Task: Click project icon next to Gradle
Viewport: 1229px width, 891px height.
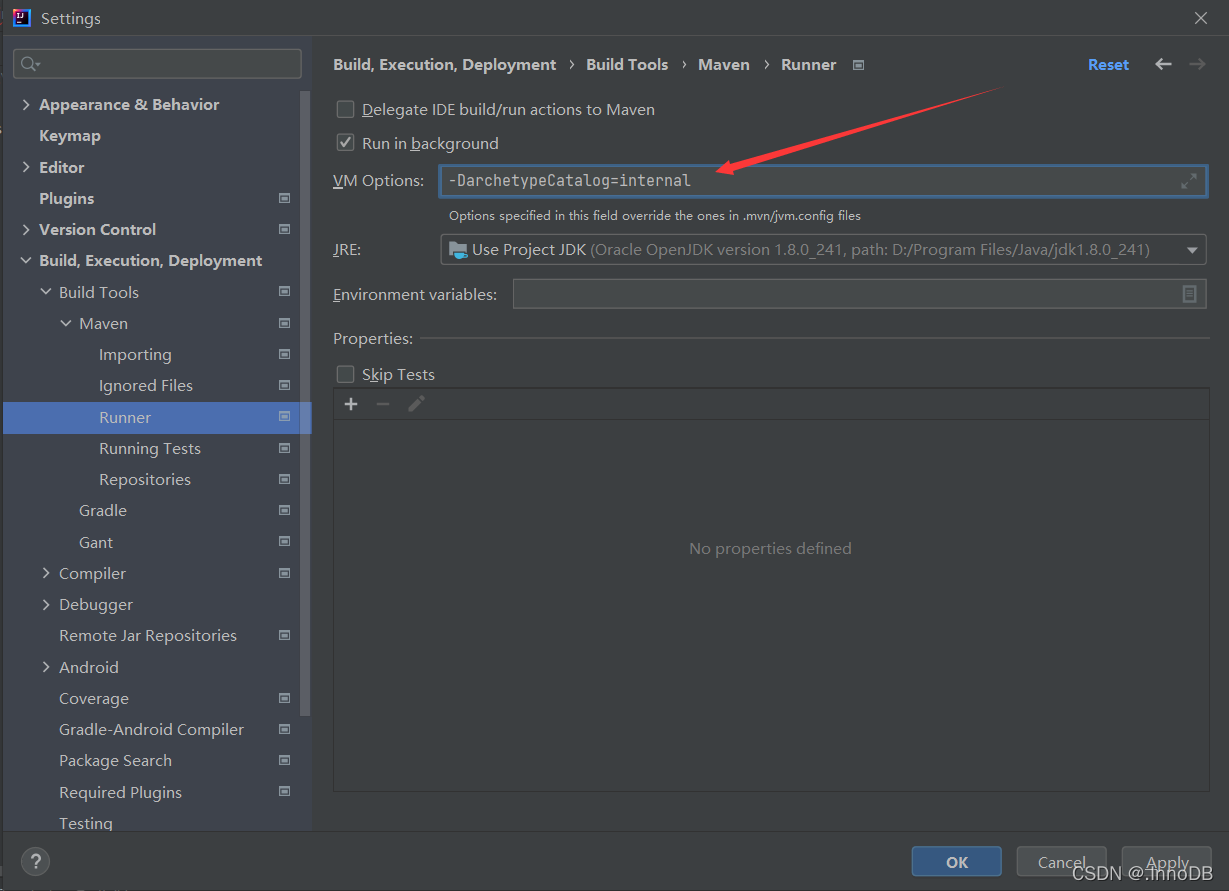Action: 284,510
